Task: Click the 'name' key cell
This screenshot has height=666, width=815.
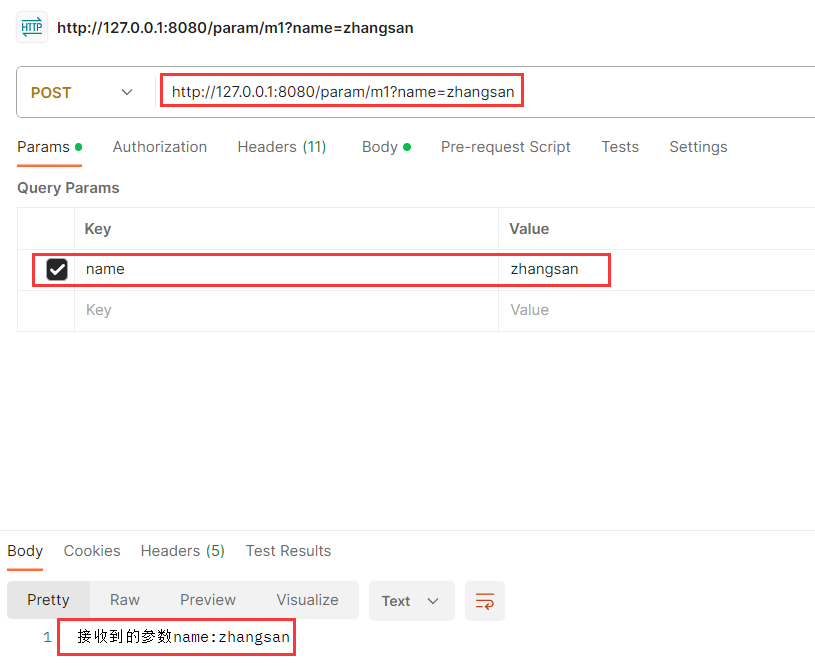Action: pyautogui.click(x=286, y=269)
